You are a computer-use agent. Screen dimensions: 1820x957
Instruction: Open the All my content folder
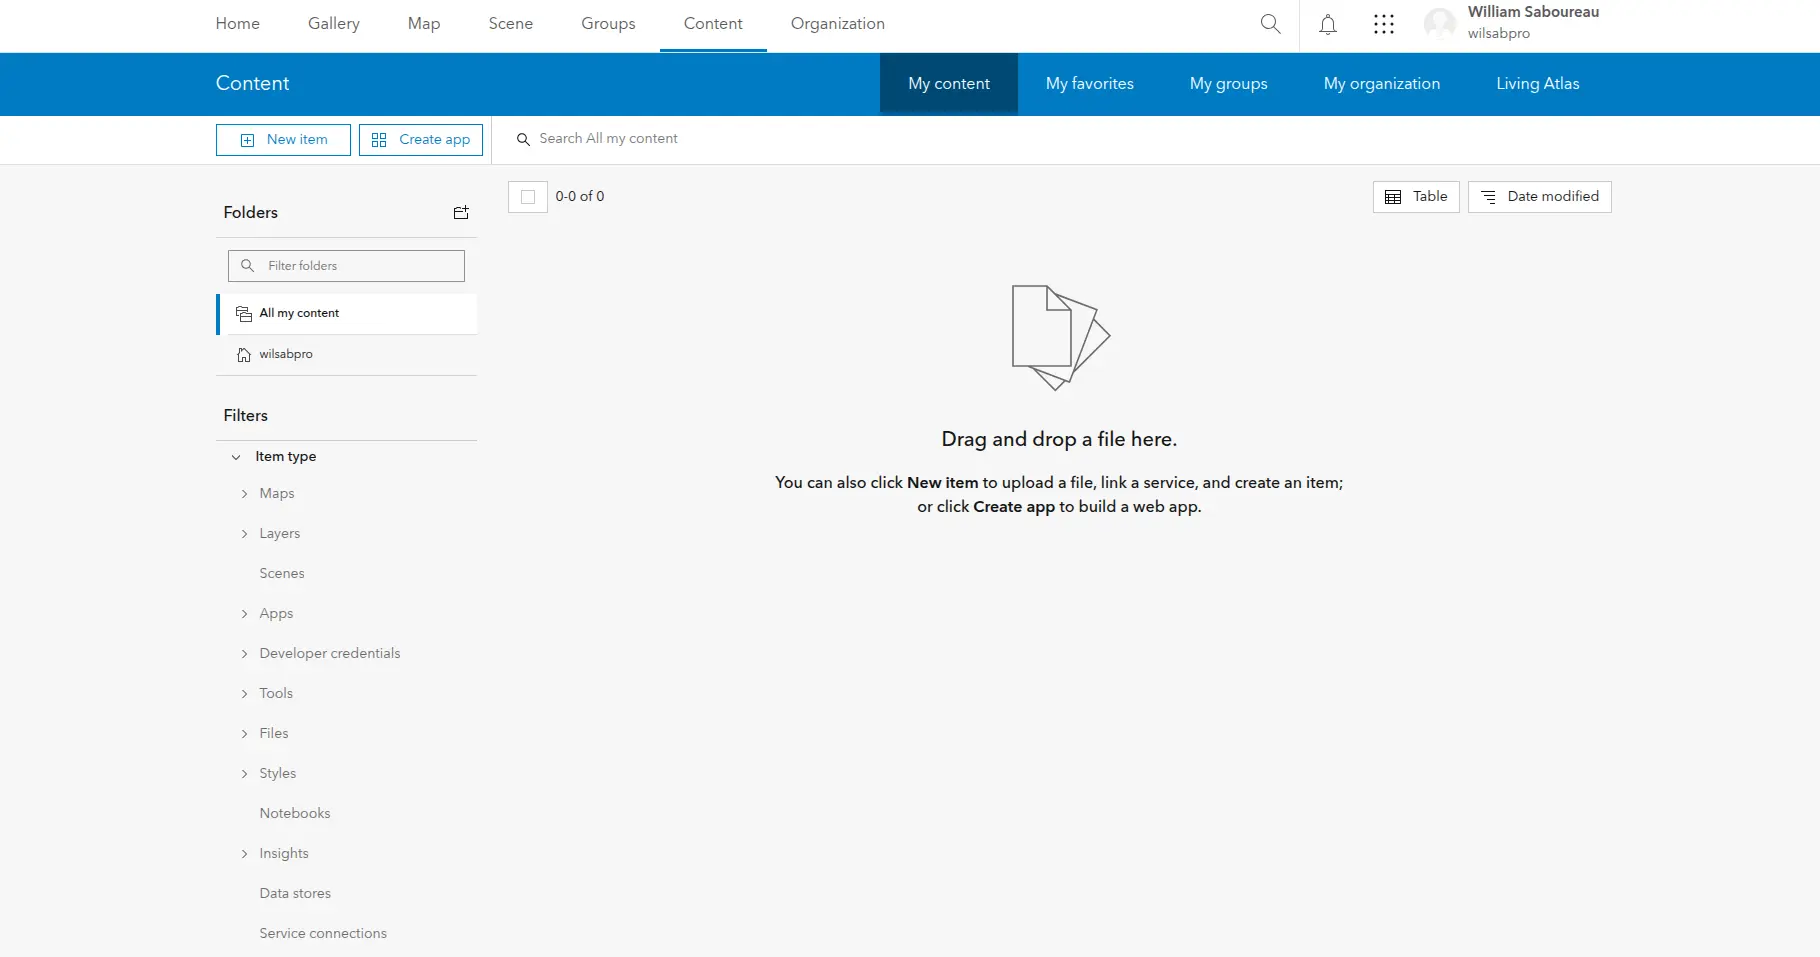coord(297,313)
